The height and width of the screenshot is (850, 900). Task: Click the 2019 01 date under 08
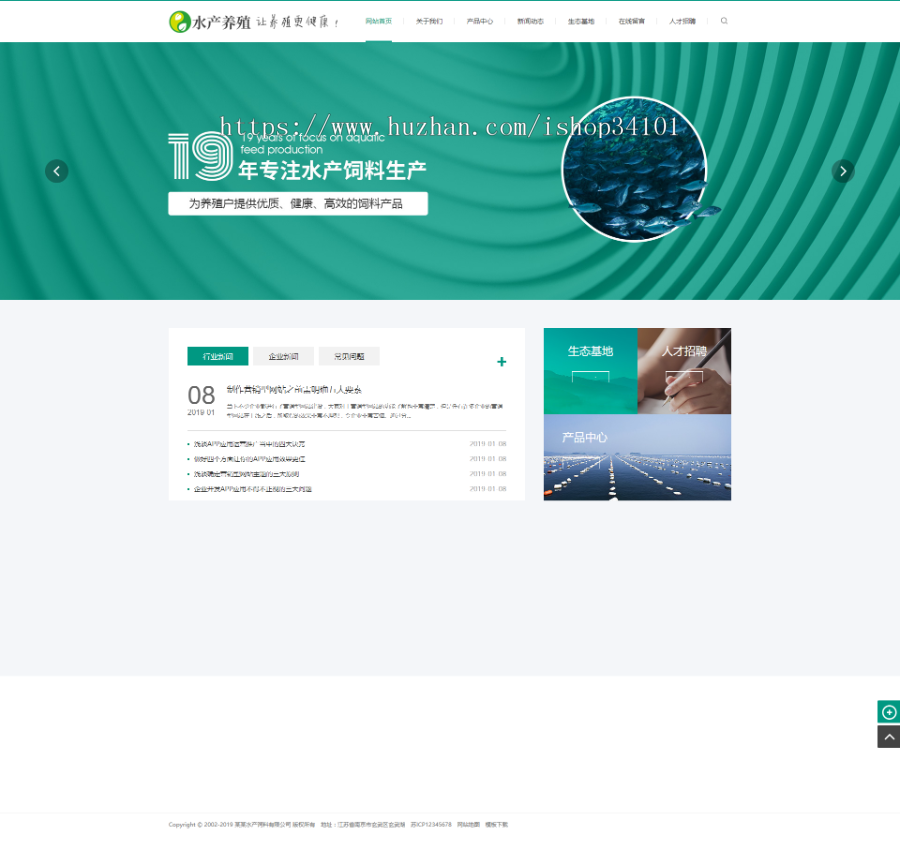(201, 412)
